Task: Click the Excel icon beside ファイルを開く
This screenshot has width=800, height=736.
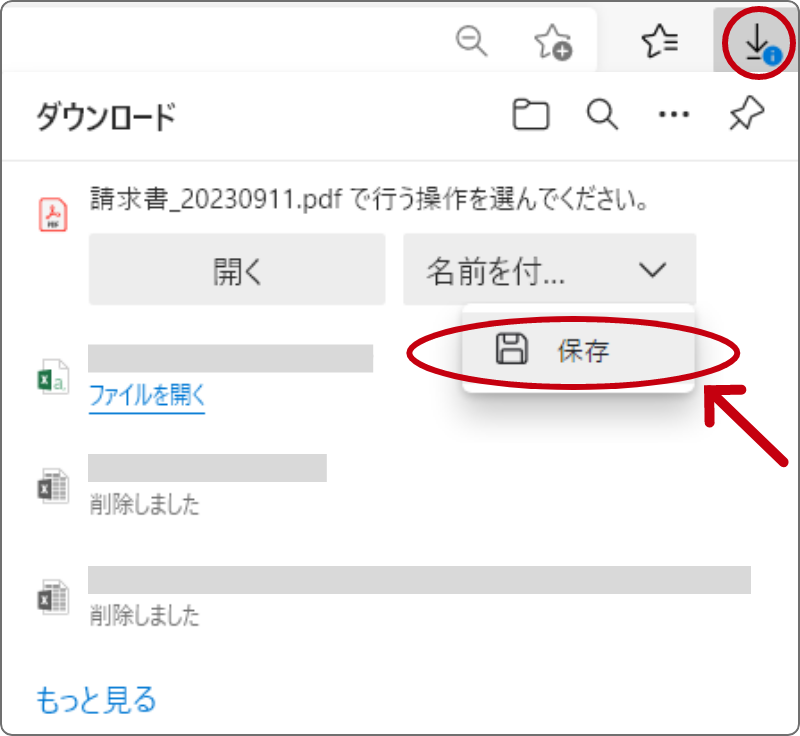Action: pyautogui.click(x=53, y=376)
